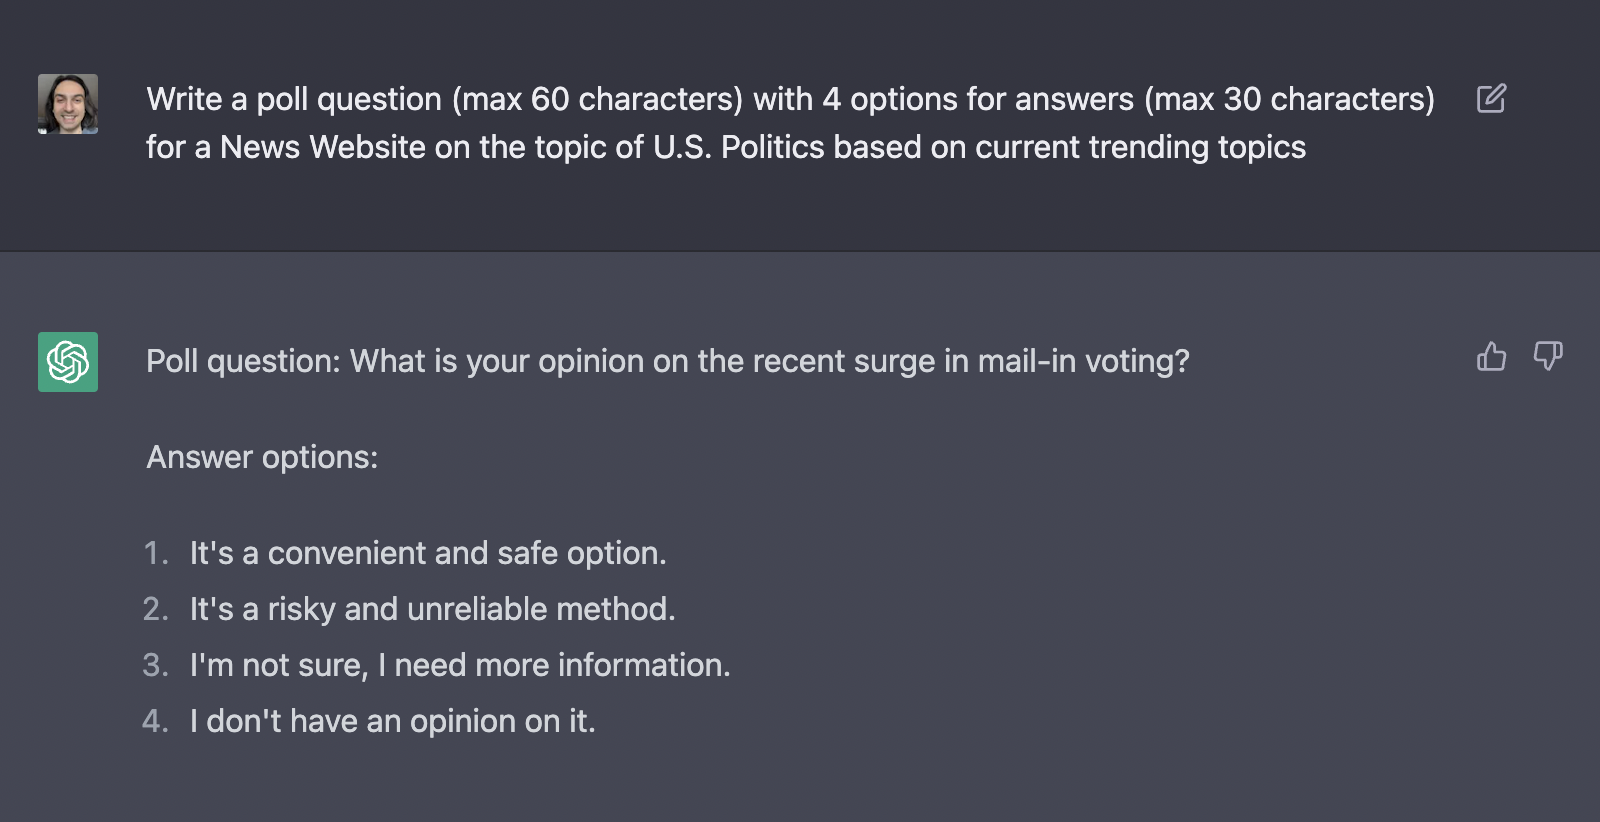Give the response a thumbs up
The image size is (1600, 822).
coord(1491,356)
